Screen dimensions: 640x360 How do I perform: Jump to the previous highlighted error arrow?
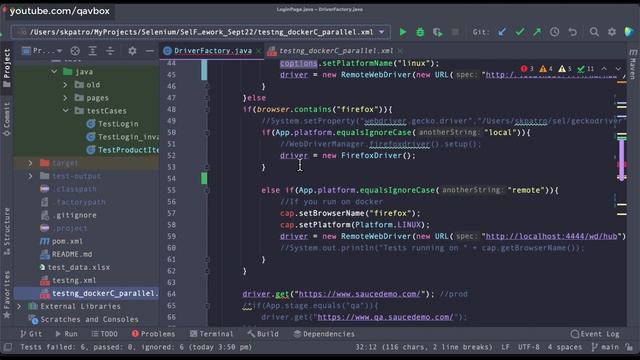[x=604, y=69]
